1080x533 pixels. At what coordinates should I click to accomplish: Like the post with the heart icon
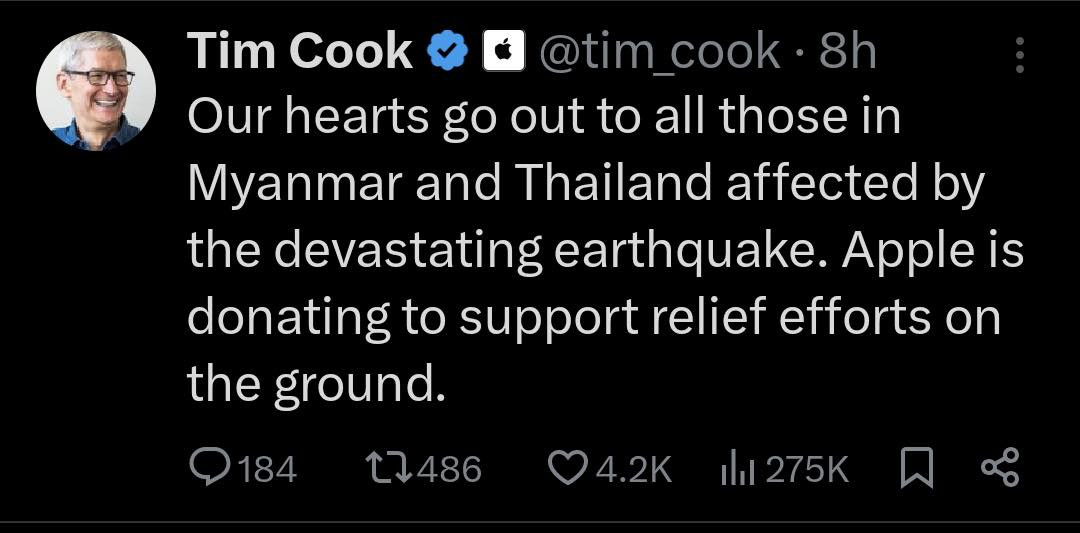coord(569,468)
